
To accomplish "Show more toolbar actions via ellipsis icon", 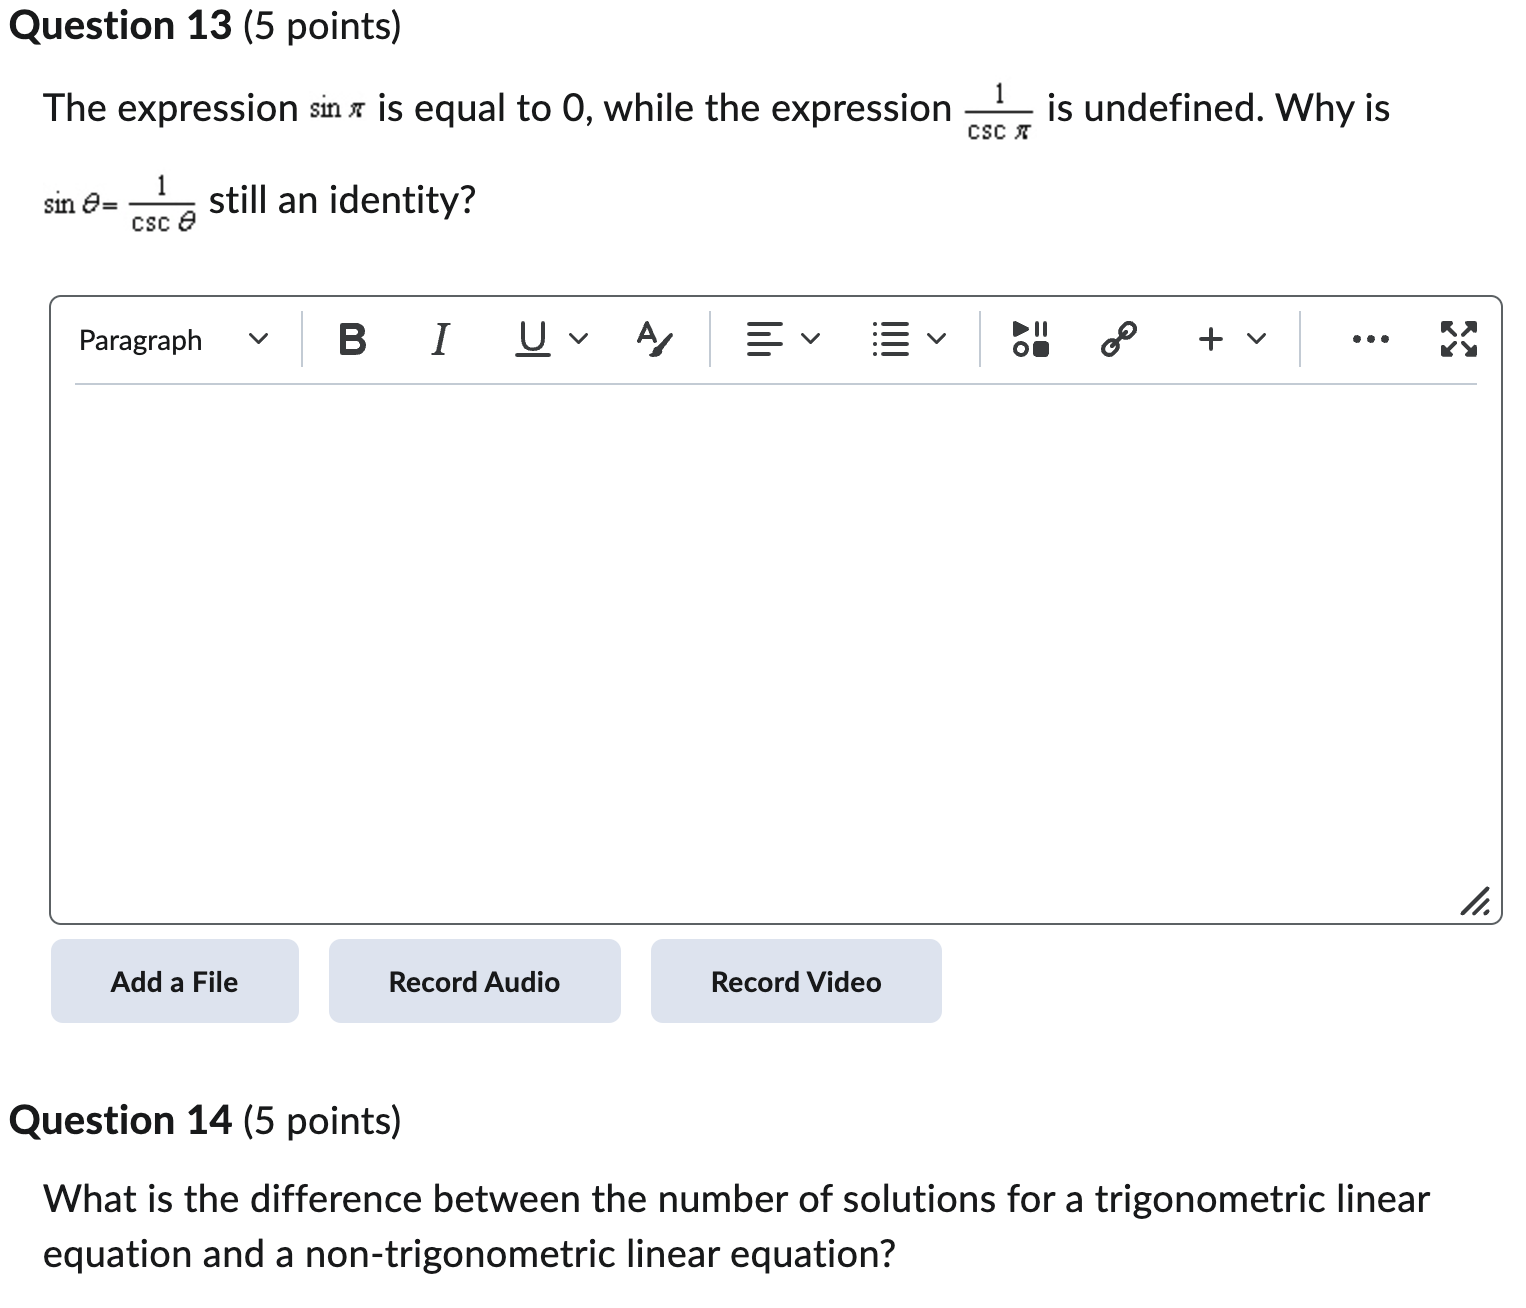I will coord(1370,340).
